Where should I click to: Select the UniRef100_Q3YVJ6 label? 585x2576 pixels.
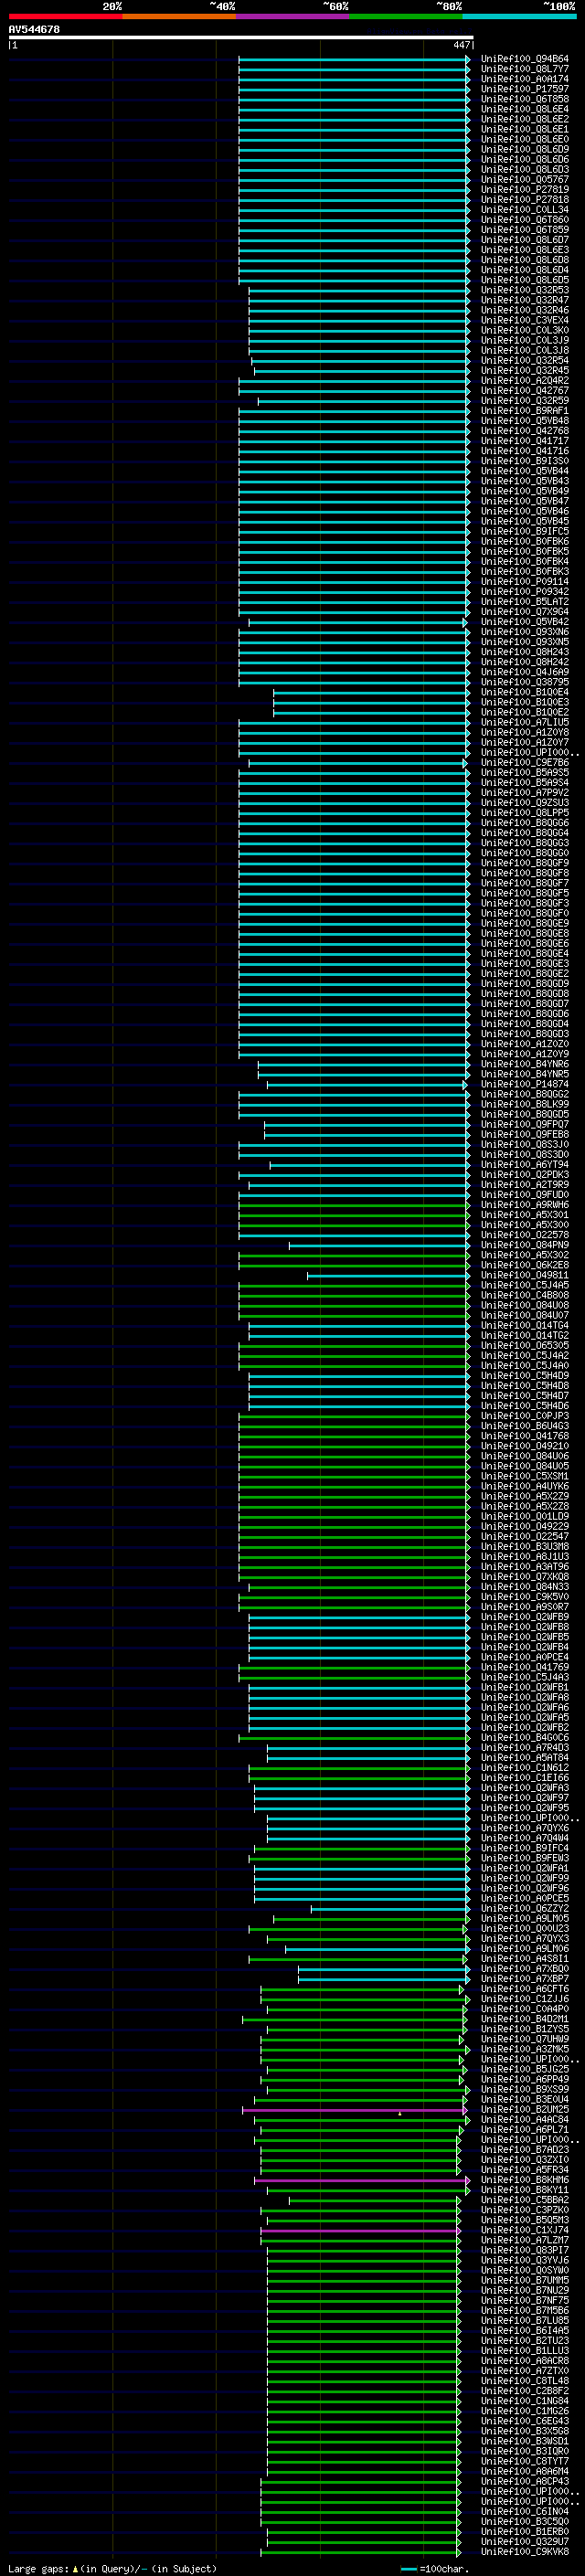click(x=524, y=2261)
